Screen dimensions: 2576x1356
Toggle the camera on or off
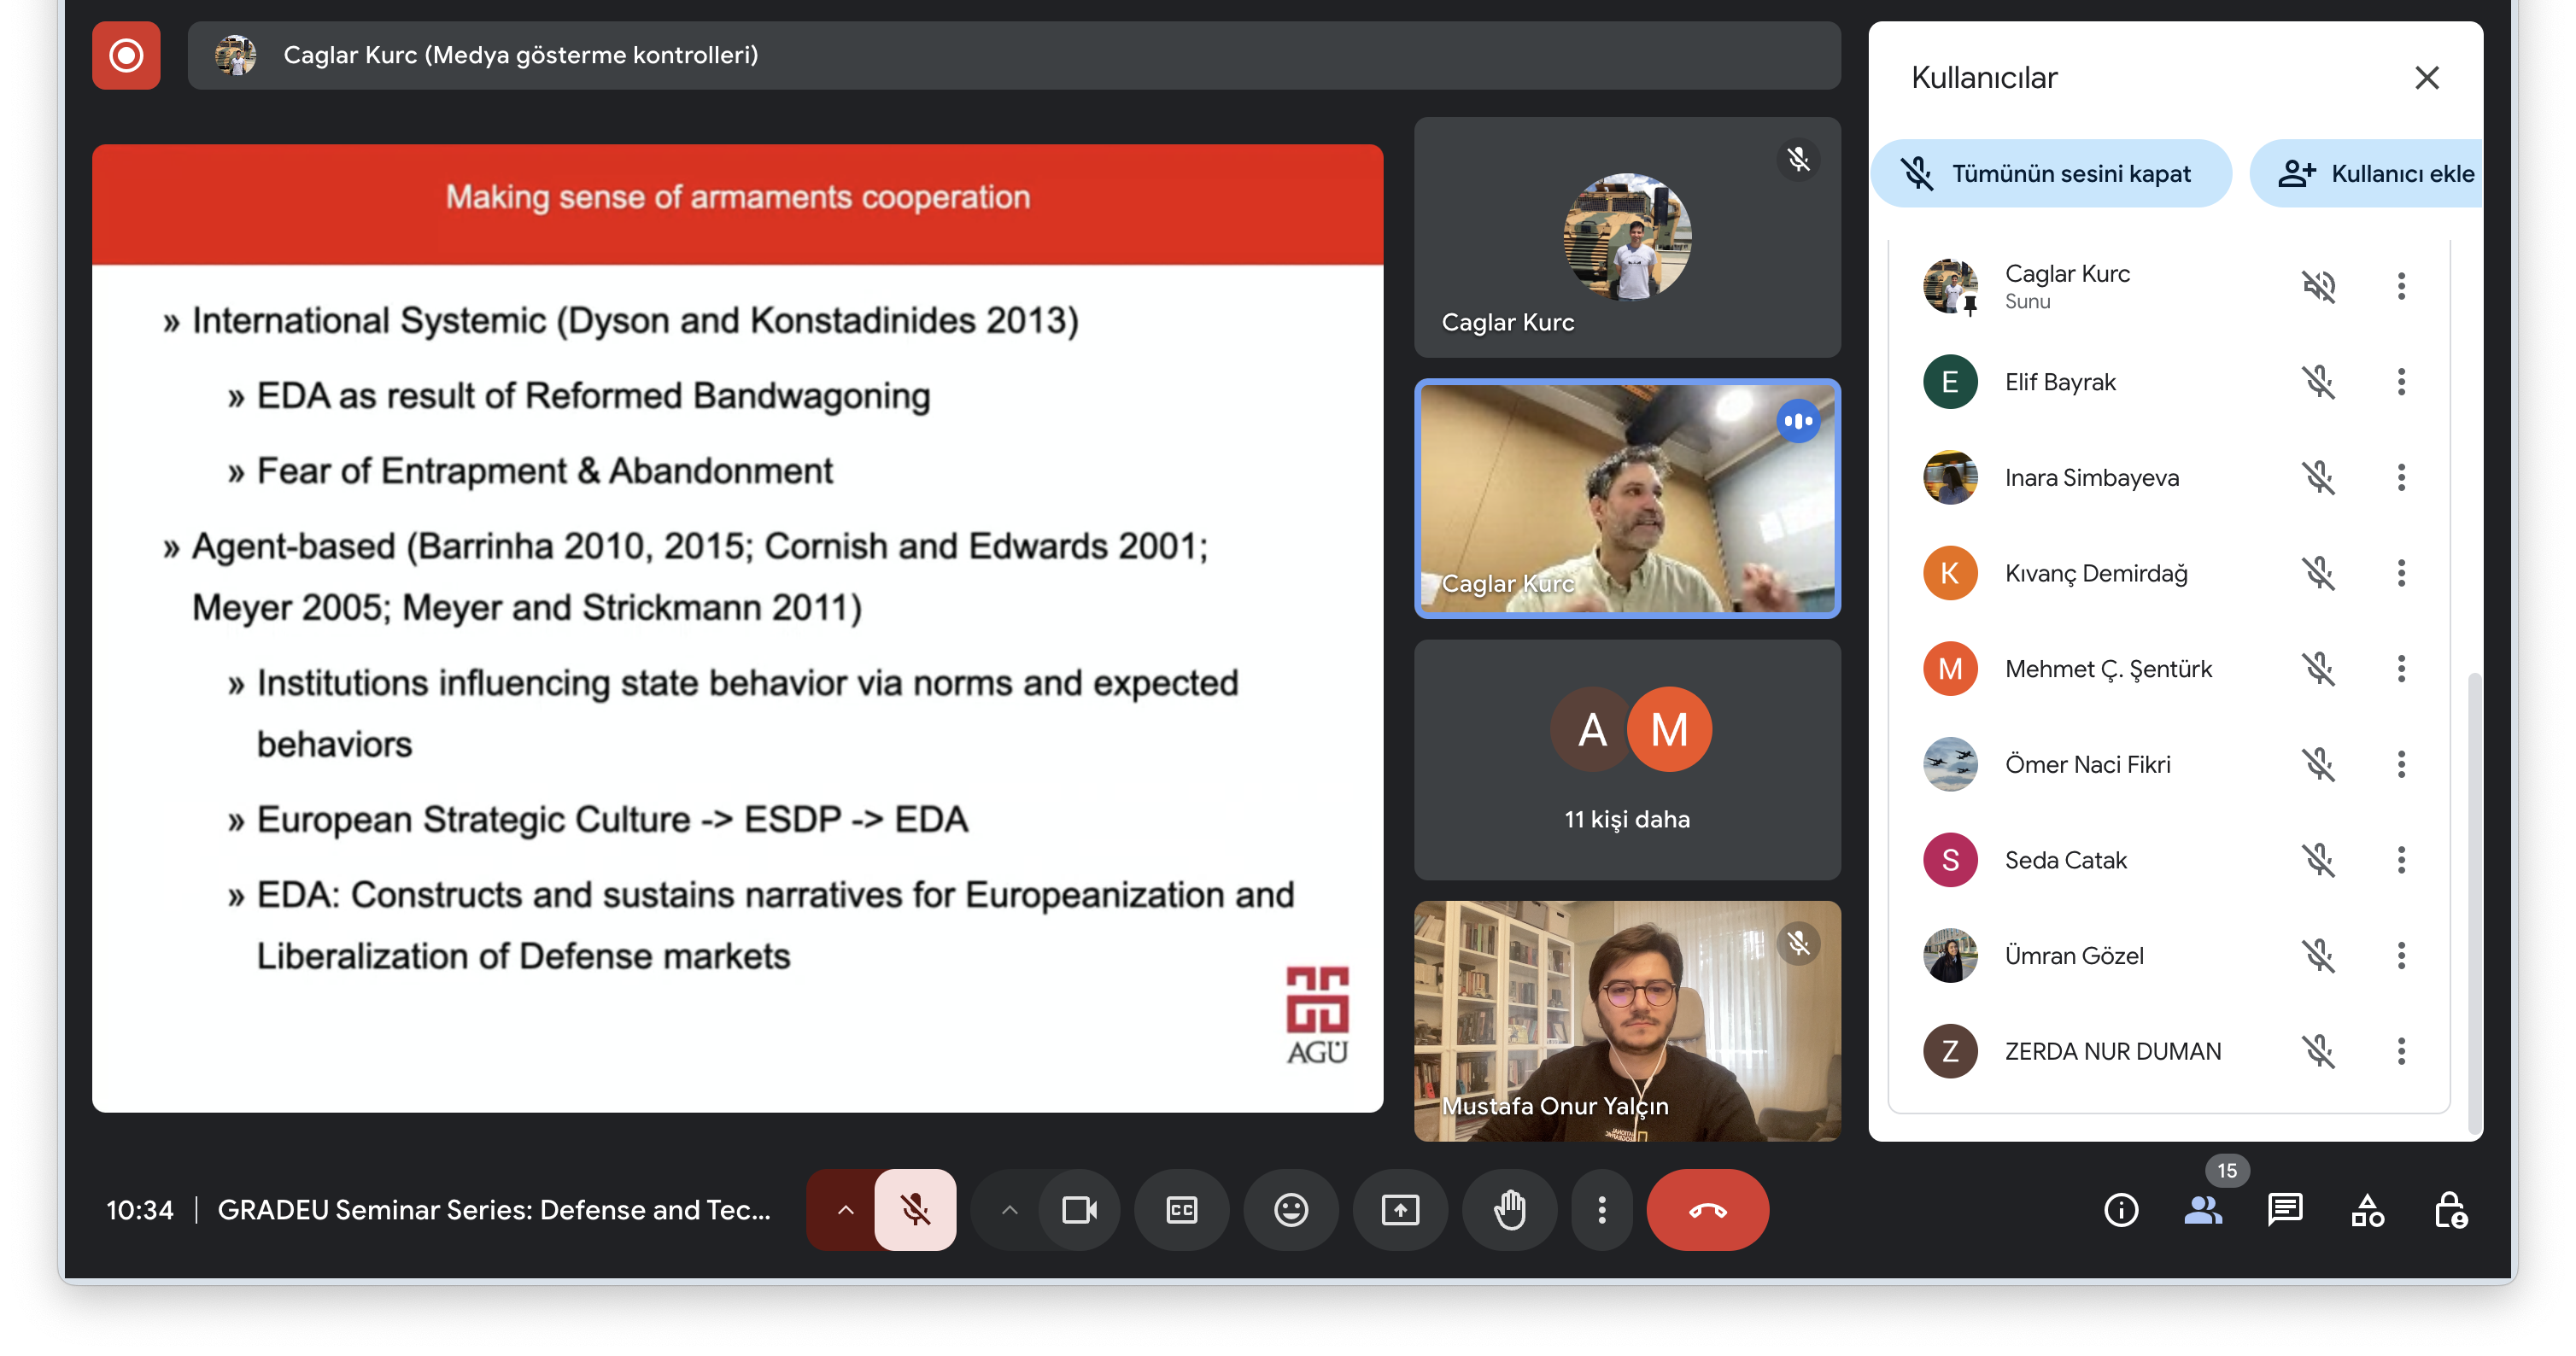click(1079, 1210)
